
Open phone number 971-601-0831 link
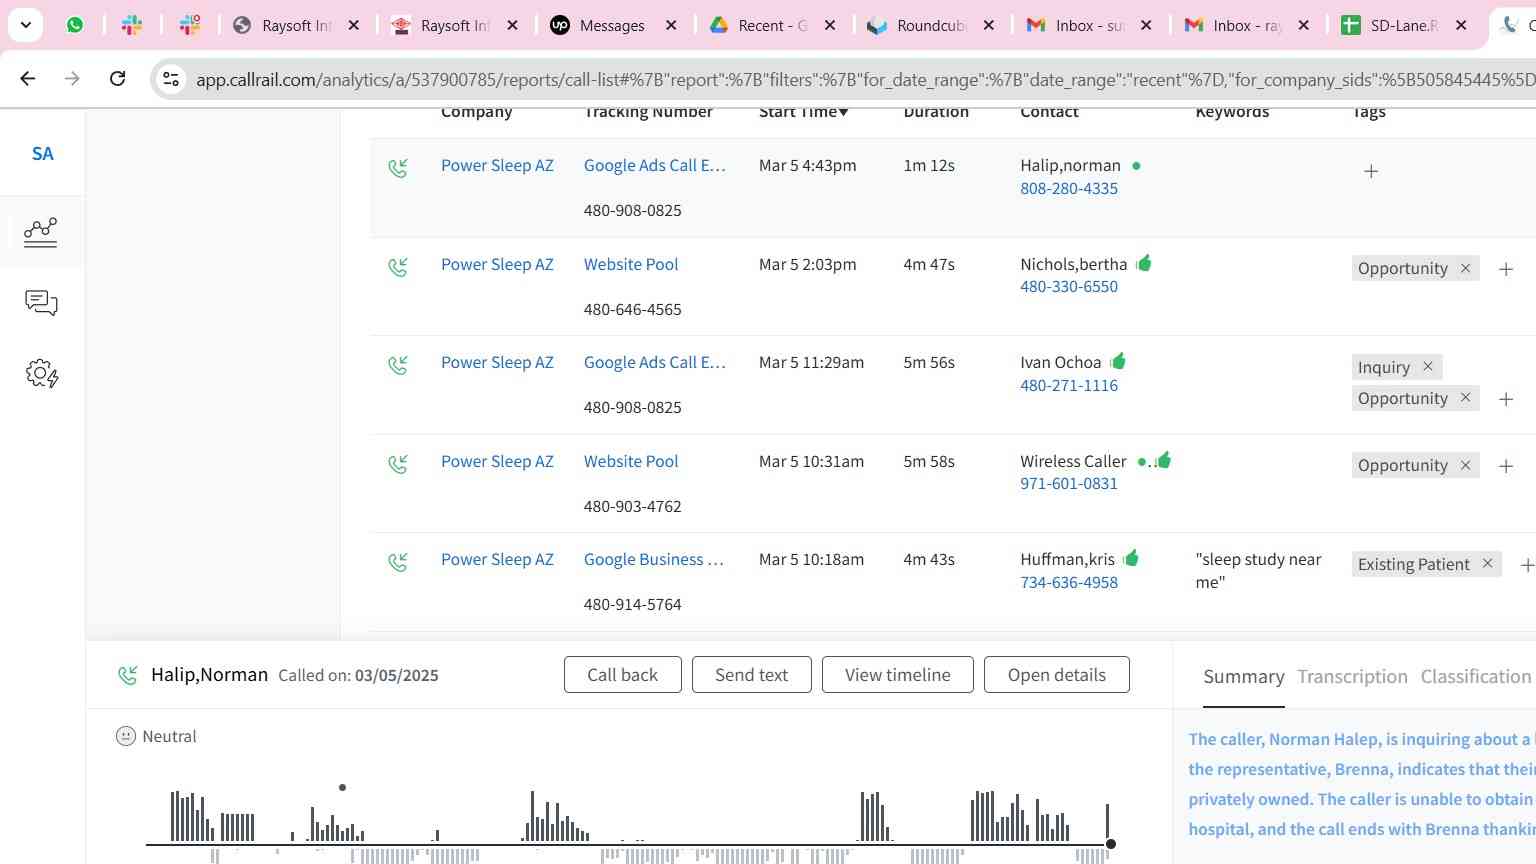(1069, 484)
